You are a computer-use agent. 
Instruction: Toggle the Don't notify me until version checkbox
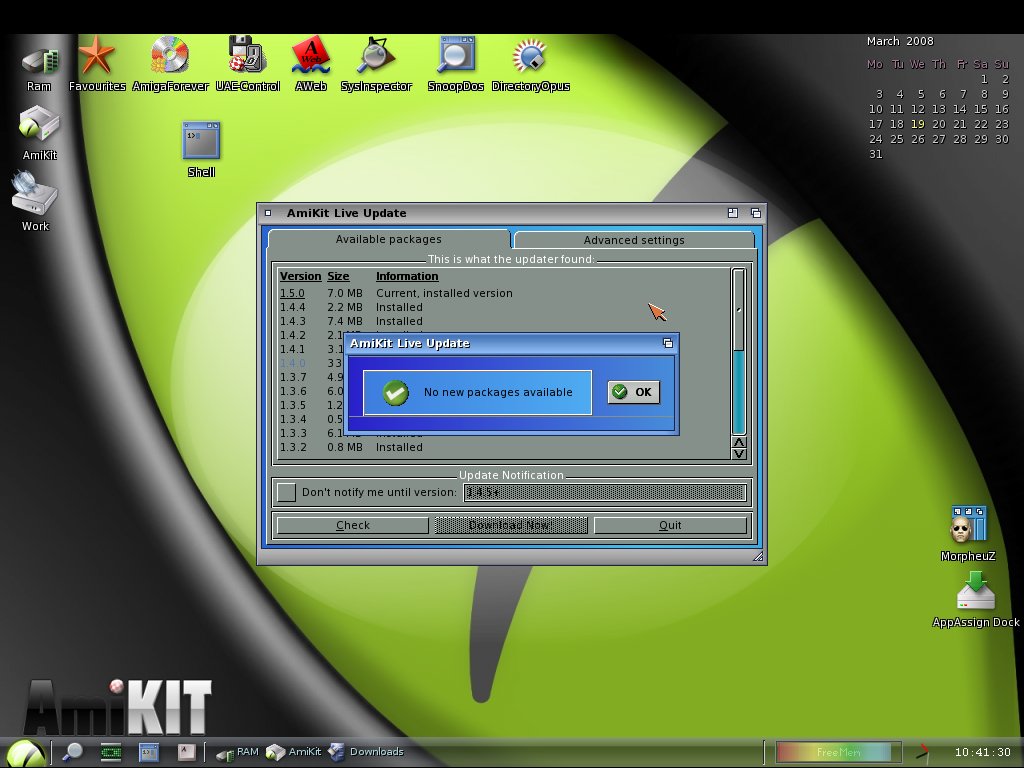[x=286, y=492]
